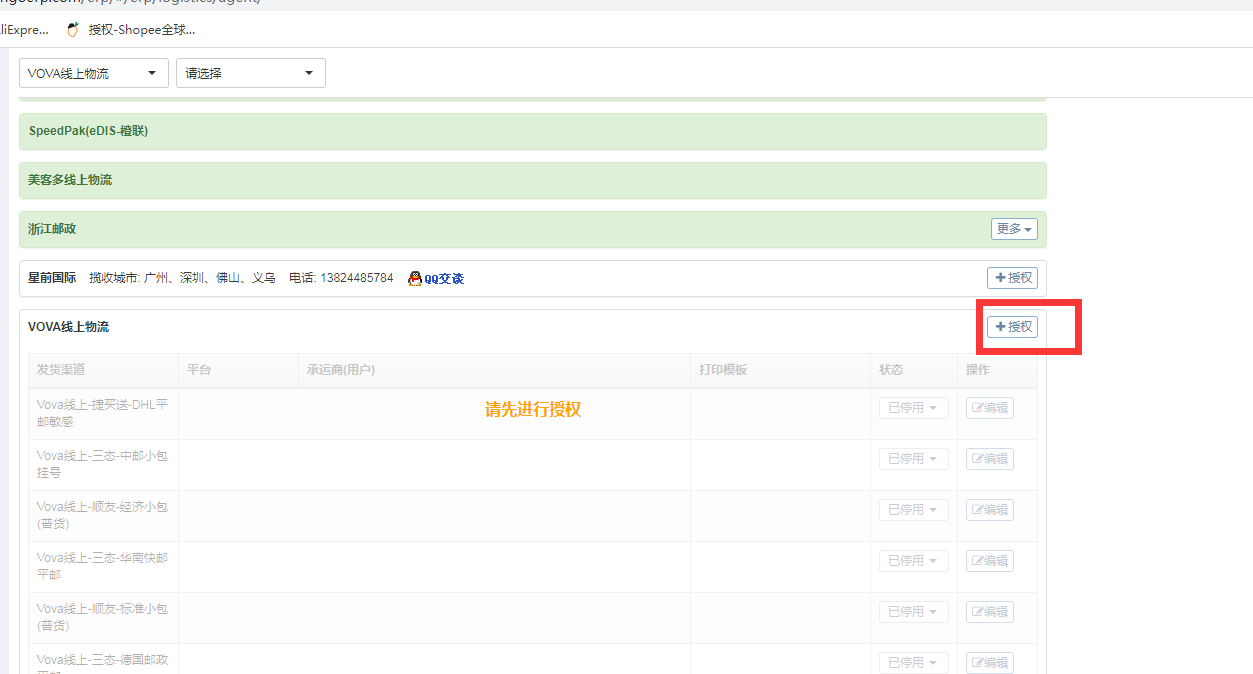Image resolution: width=1253 pixels, height=674 pixels.
Task: Click 授权 button in VOVA线上物流 panel
Action: [1012, 327]
